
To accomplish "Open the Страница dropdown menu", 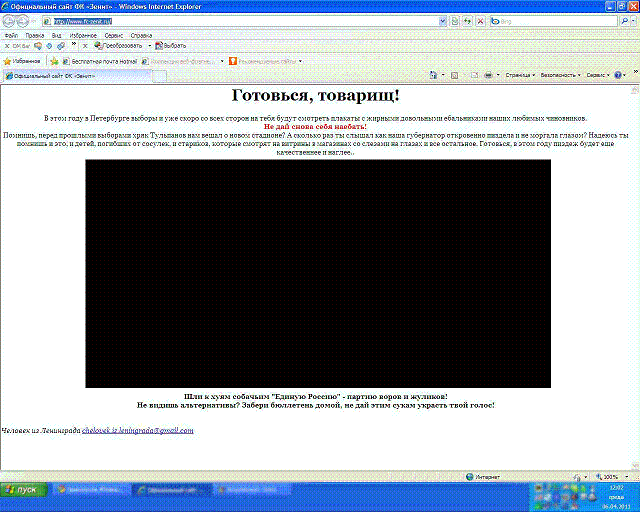I will click(x=520, y=75).
